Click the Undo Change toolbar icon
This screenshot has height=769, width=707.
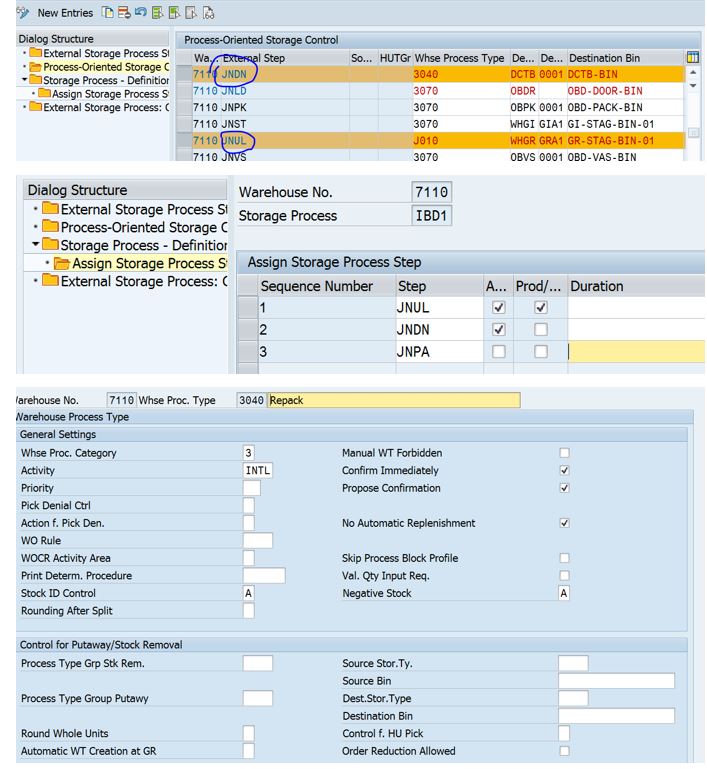[141, 13]
